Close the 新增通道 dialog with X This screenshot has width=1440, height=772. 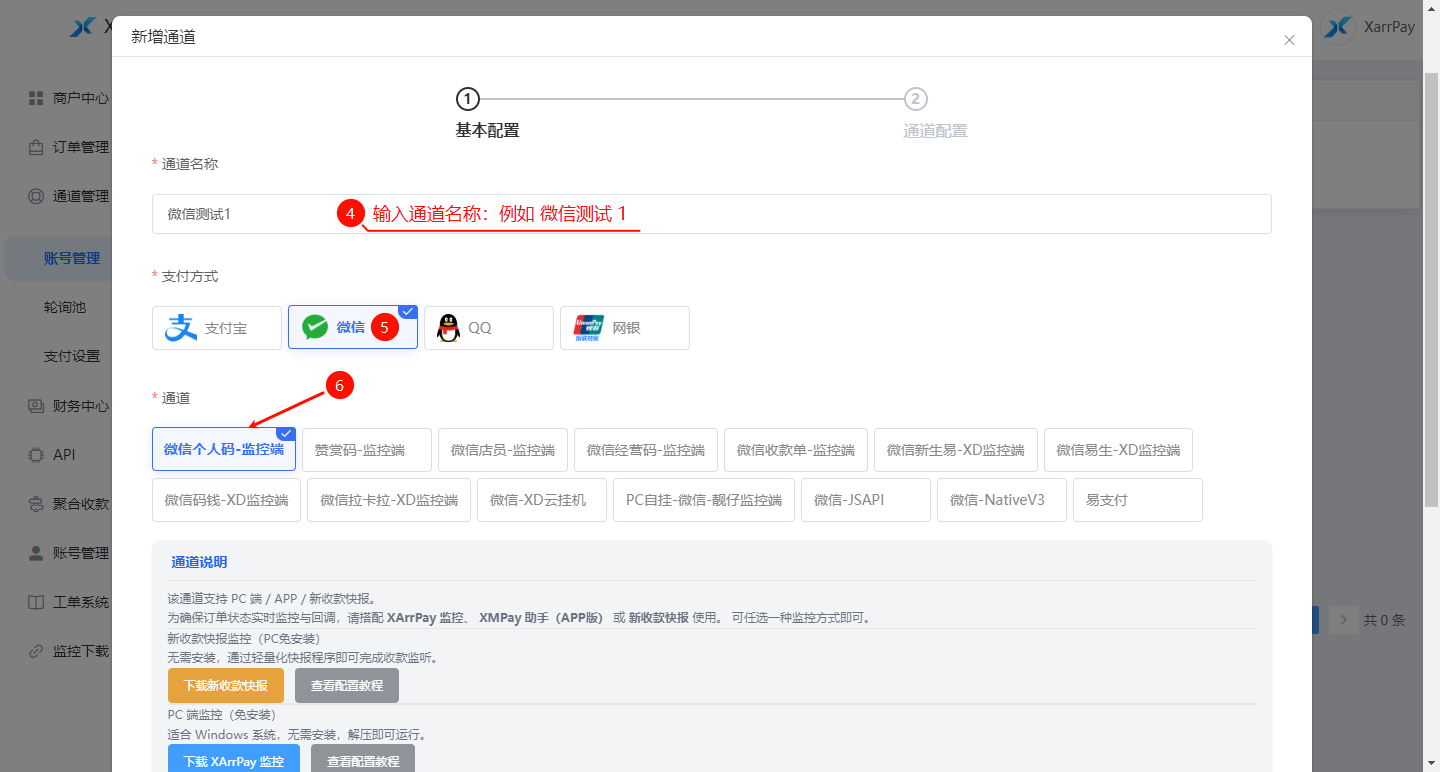(1289, 40)
